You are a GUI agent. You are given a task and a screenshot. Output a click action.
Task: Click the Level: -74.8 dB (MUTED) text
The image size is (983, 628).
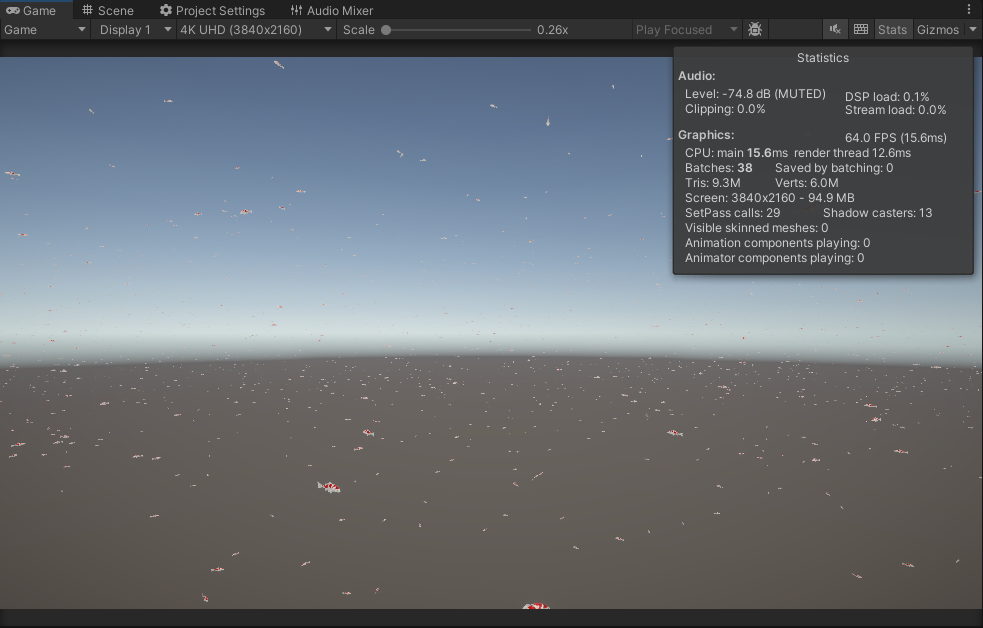click(x=755, y=94)
